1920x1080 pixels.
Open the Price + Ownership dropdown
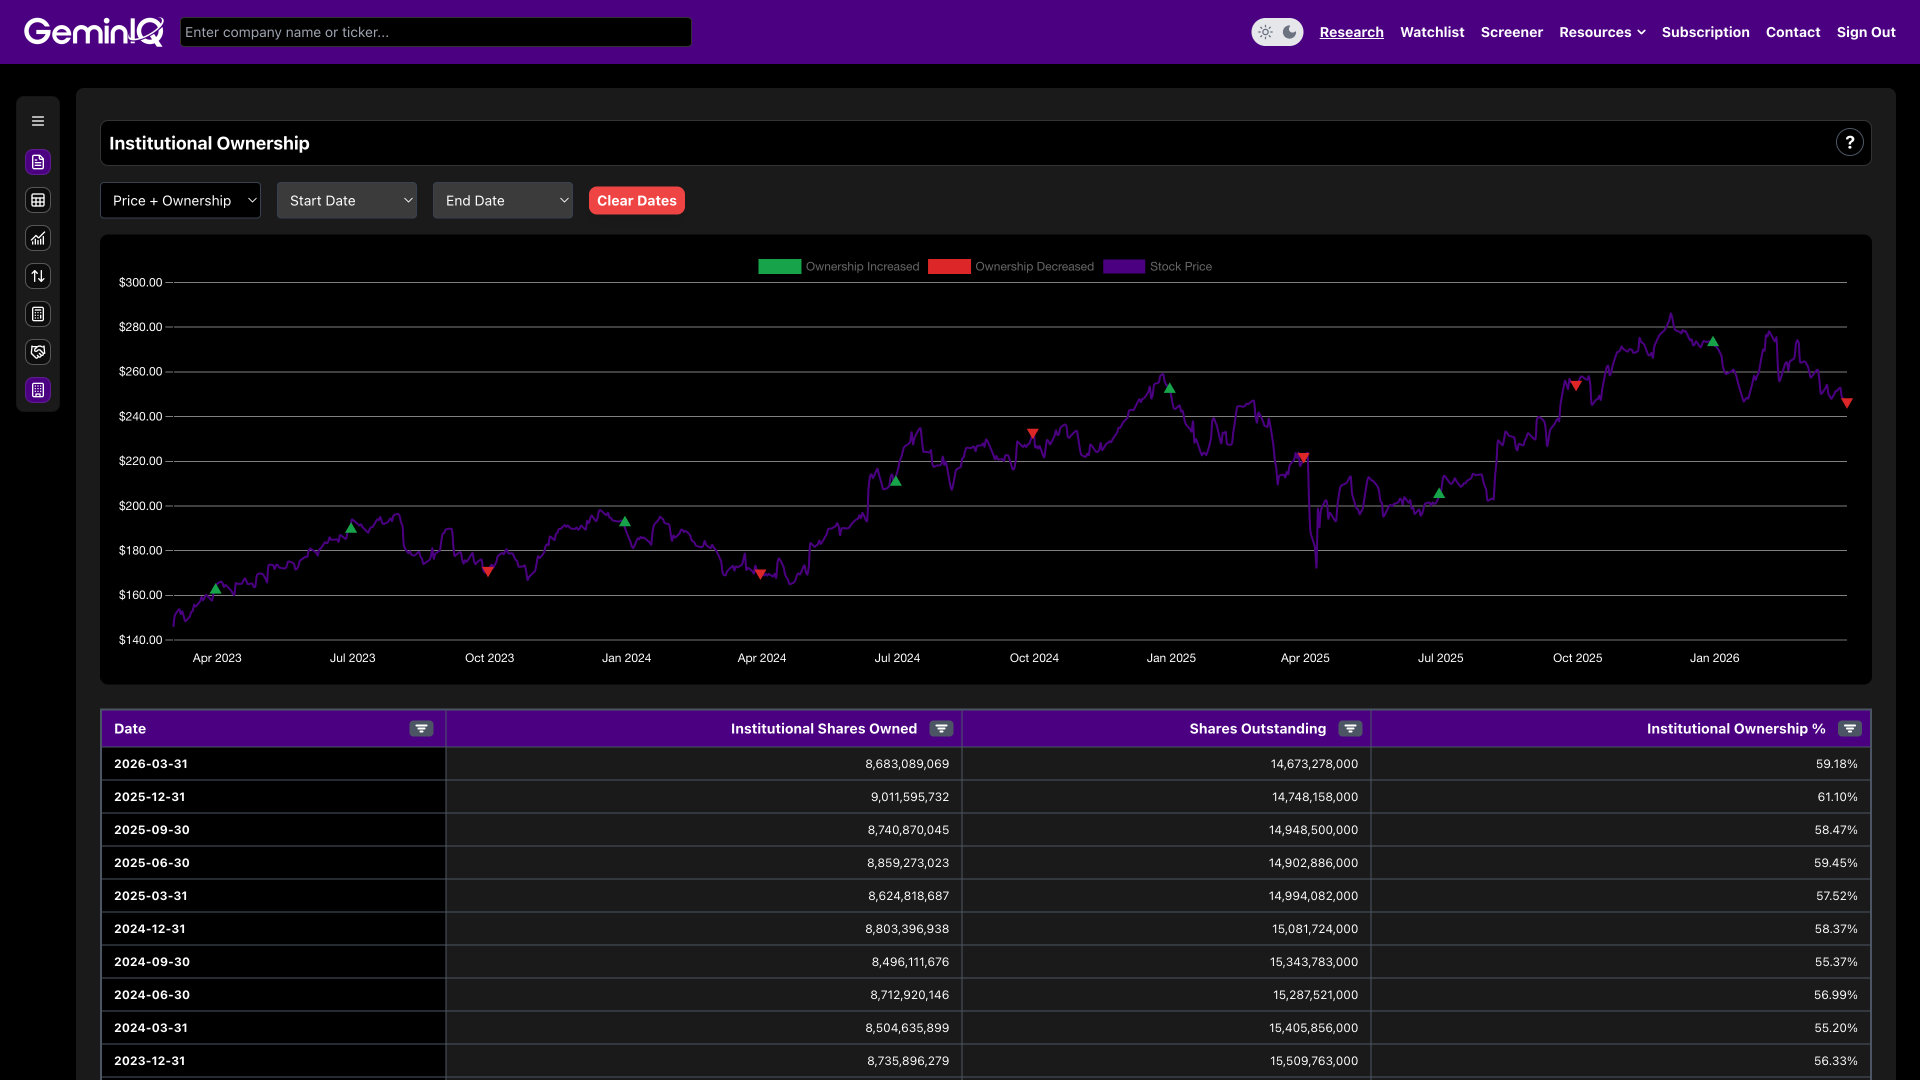pyautogui.click(x=180, y=200)
